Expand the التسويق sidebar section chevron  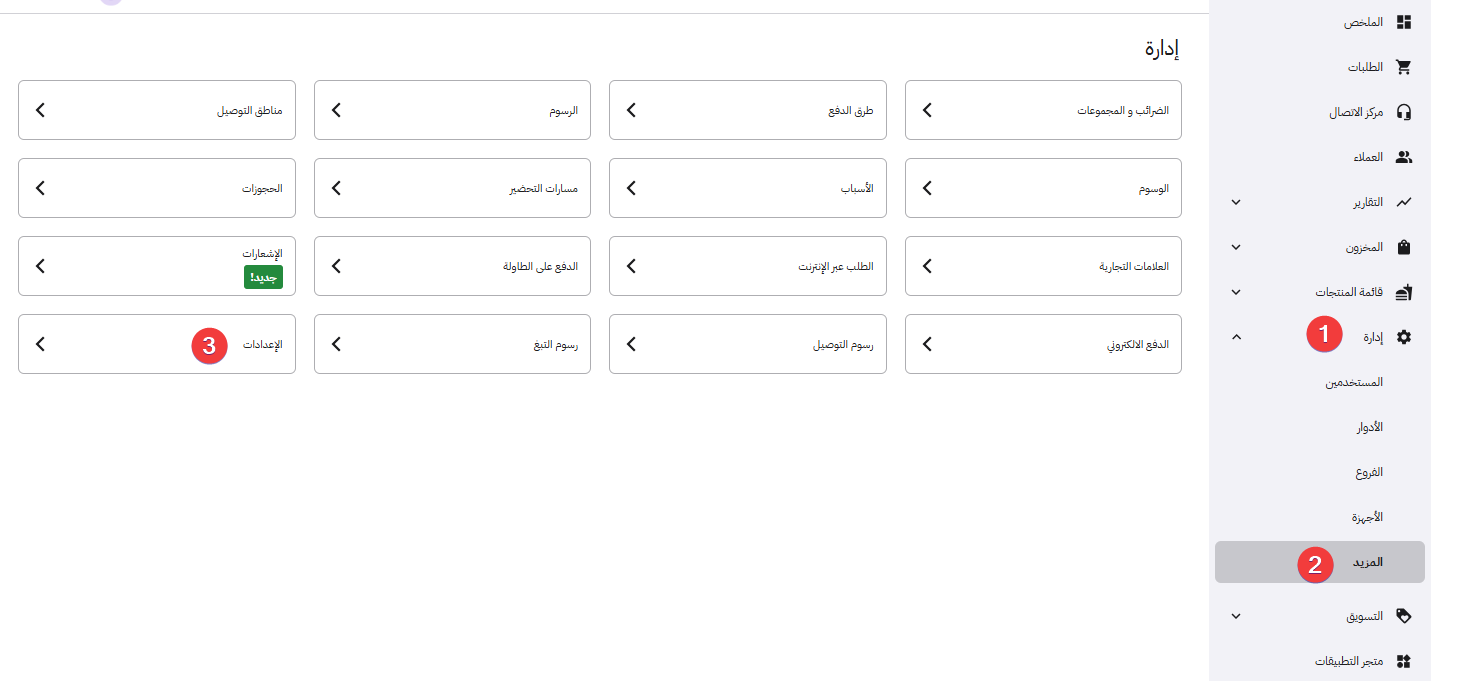pyautogui.click(x=1236, y=616)
